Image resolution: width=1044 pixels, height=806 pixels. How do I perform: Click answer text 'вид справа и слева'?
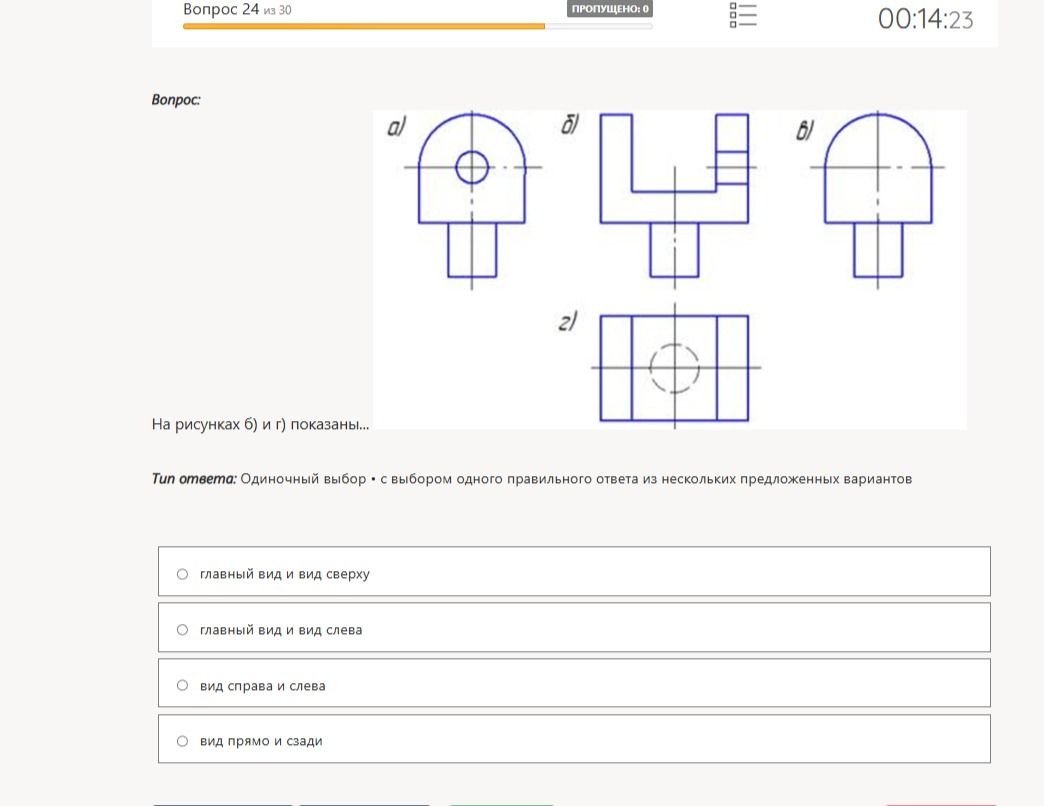[x=262, y=686]
